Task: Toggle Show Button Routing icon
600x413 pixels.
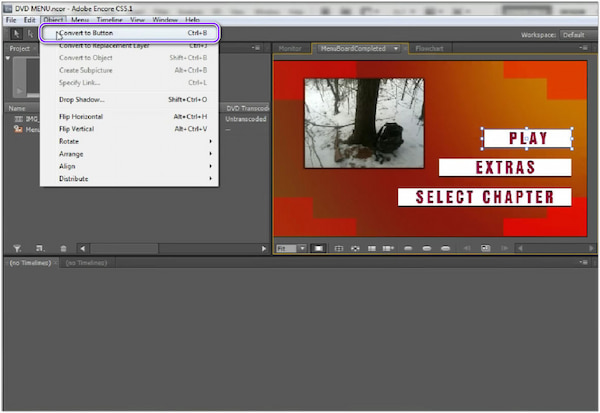Action: point(355,248)
